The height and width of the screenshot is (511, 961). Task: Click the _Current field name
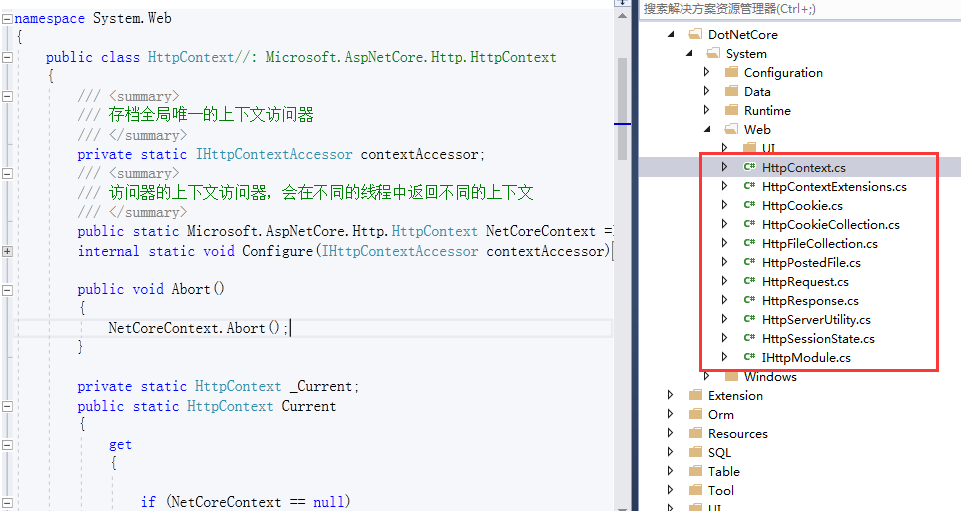(x=321, y=387)
